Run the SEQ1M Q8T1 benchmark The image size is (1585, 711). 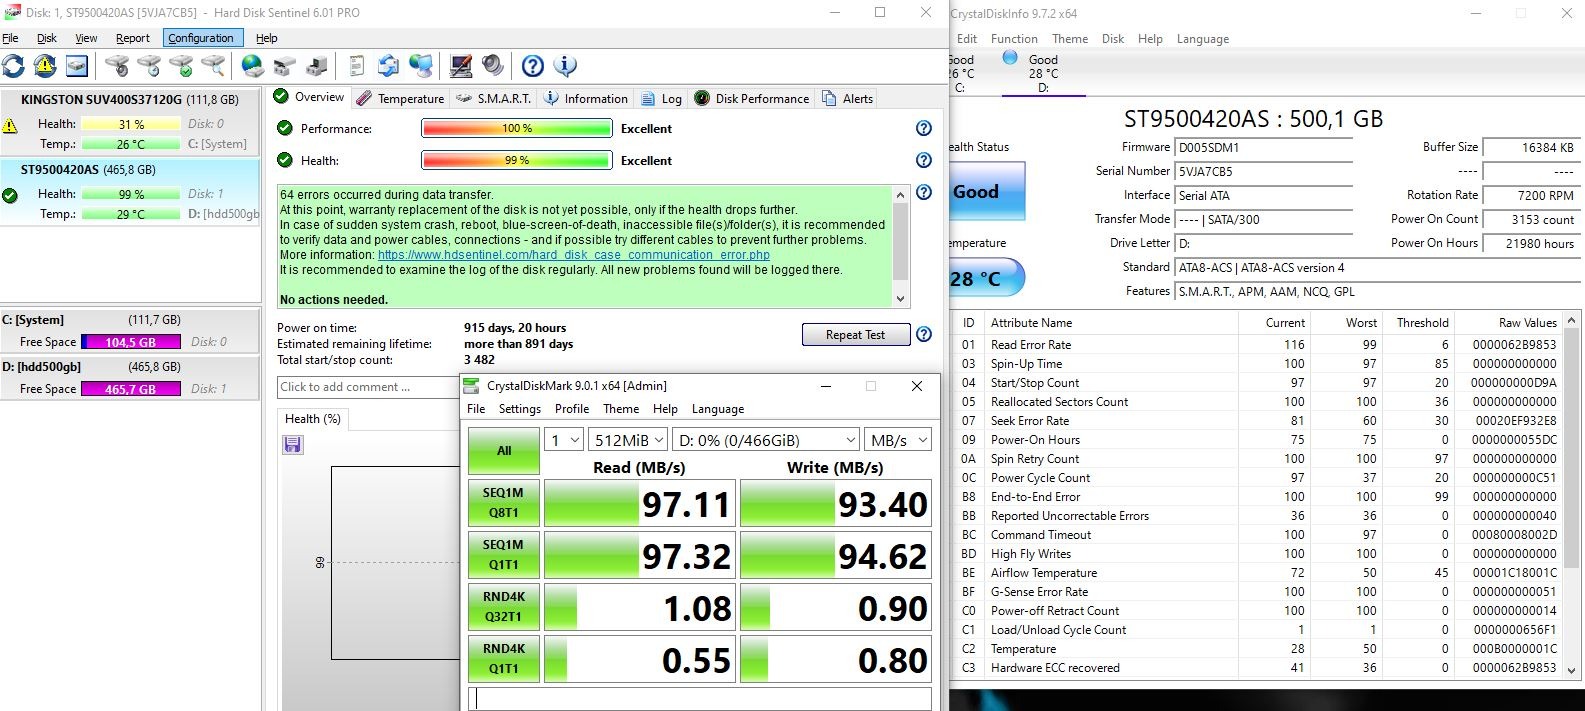coord(504,503)
